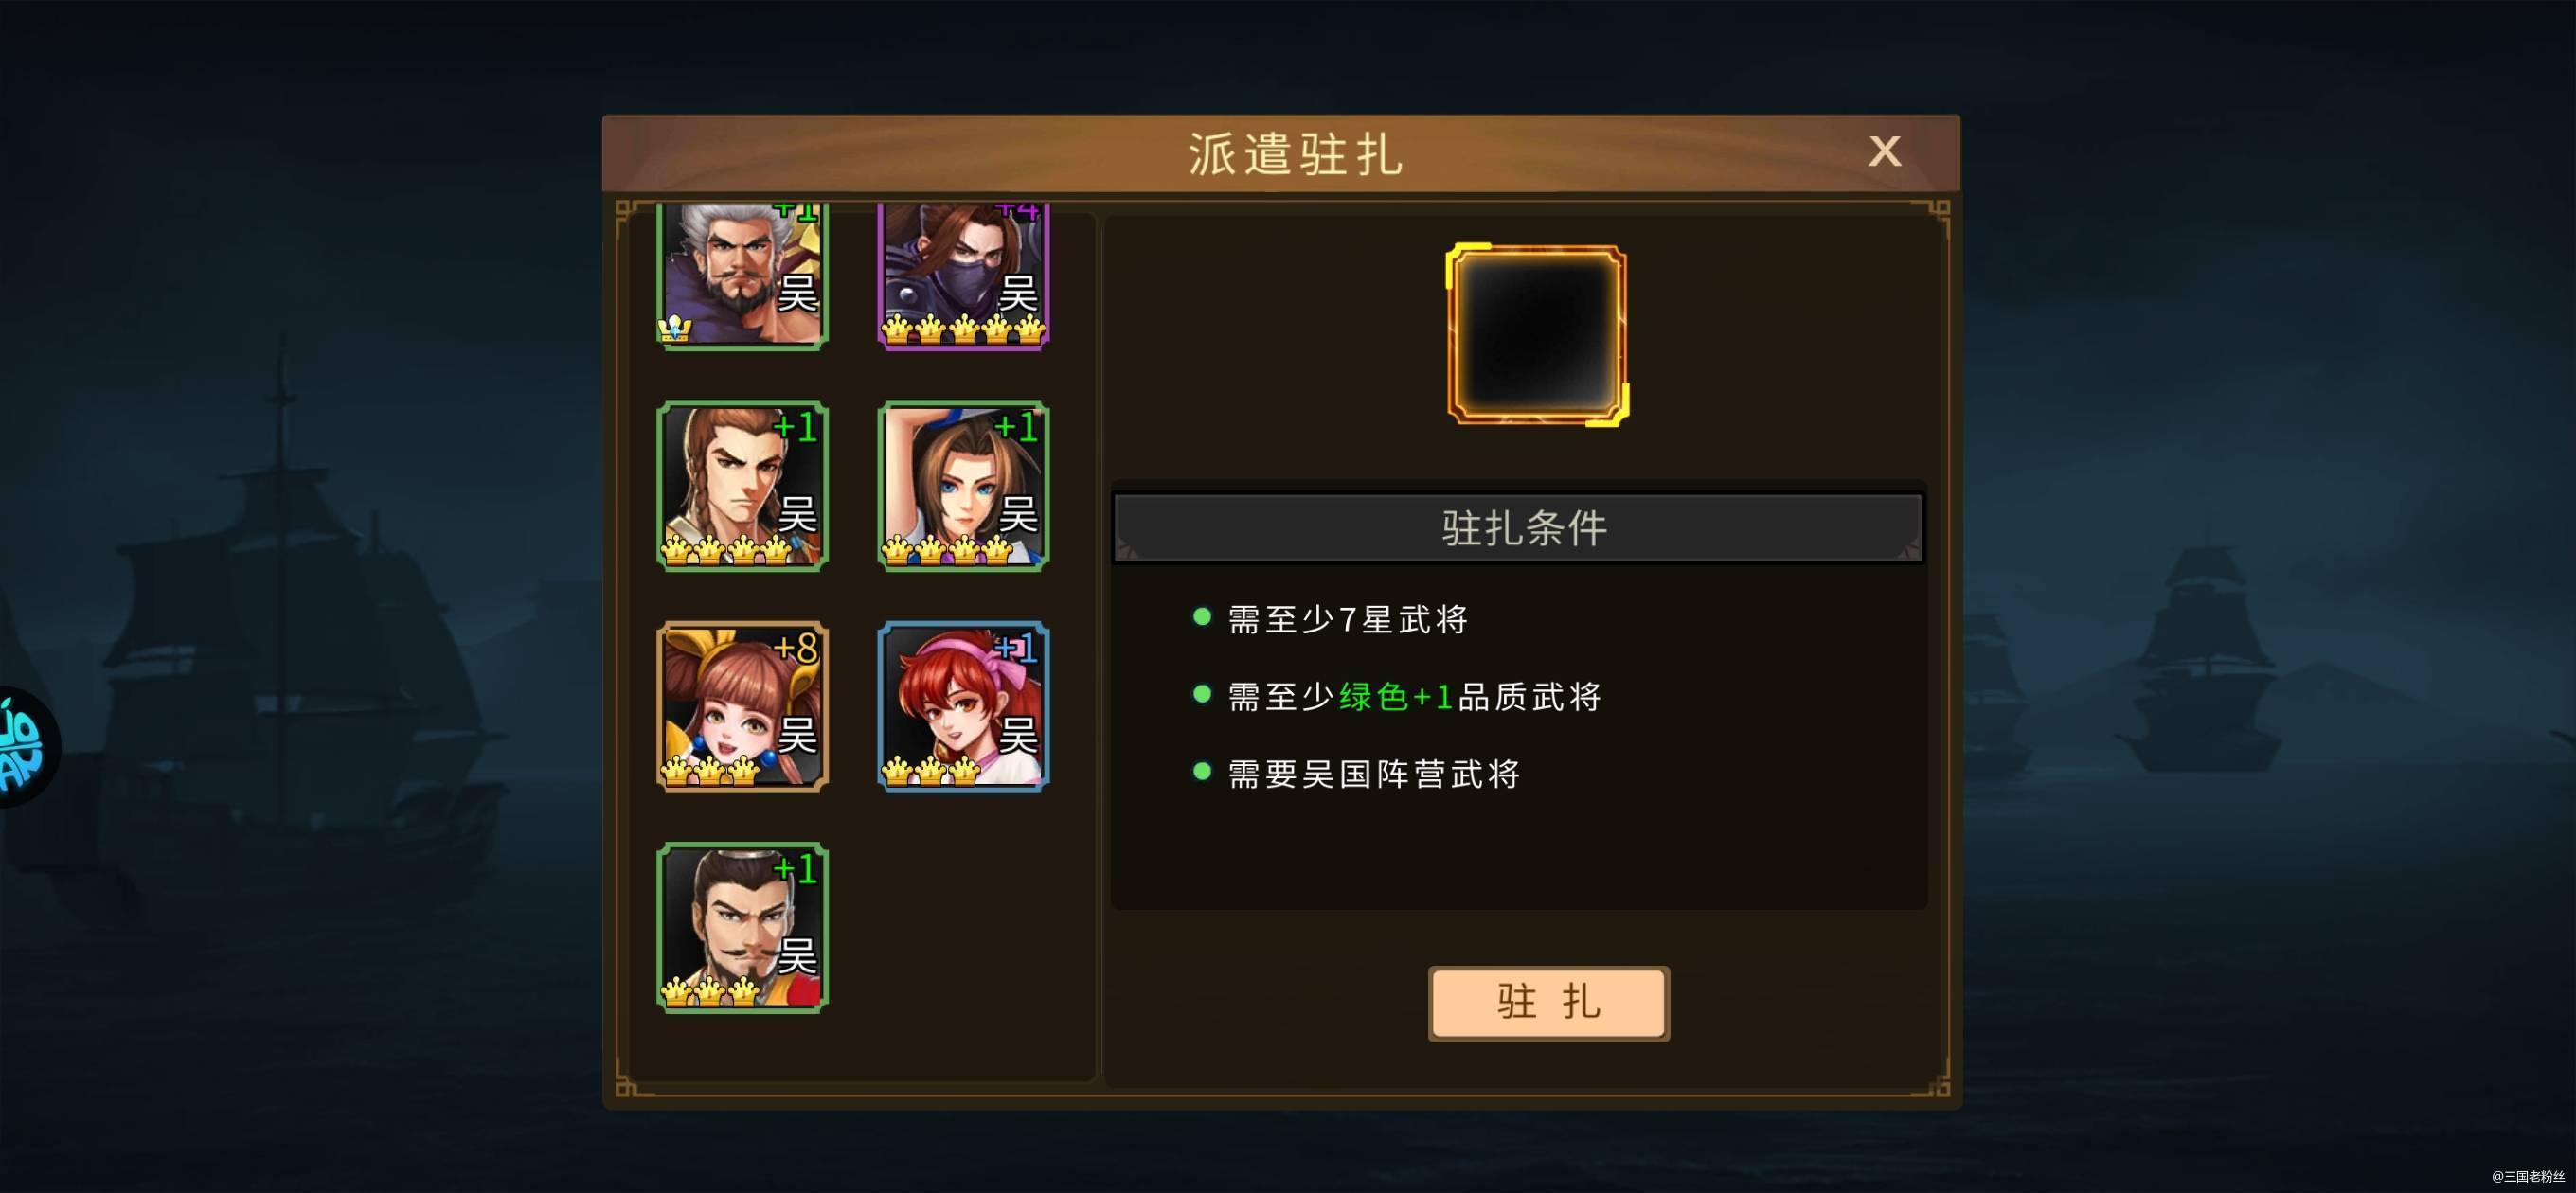Click the empty glowing garrison slot
Viewport: 2576px width, 1193px height.
pyautogui.click(x=1537, y=335)
